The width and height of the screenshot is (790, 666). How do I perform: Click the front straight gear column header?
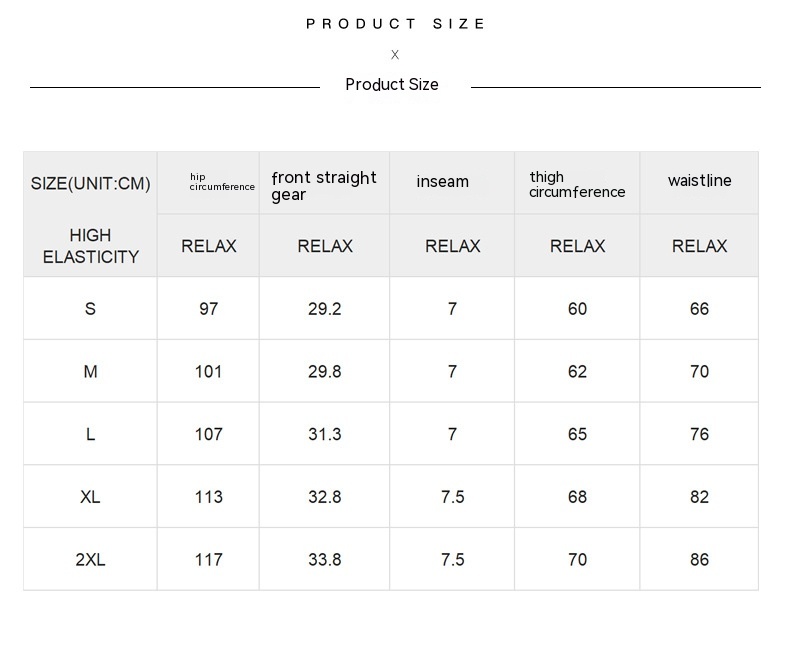tap(324, 185)
